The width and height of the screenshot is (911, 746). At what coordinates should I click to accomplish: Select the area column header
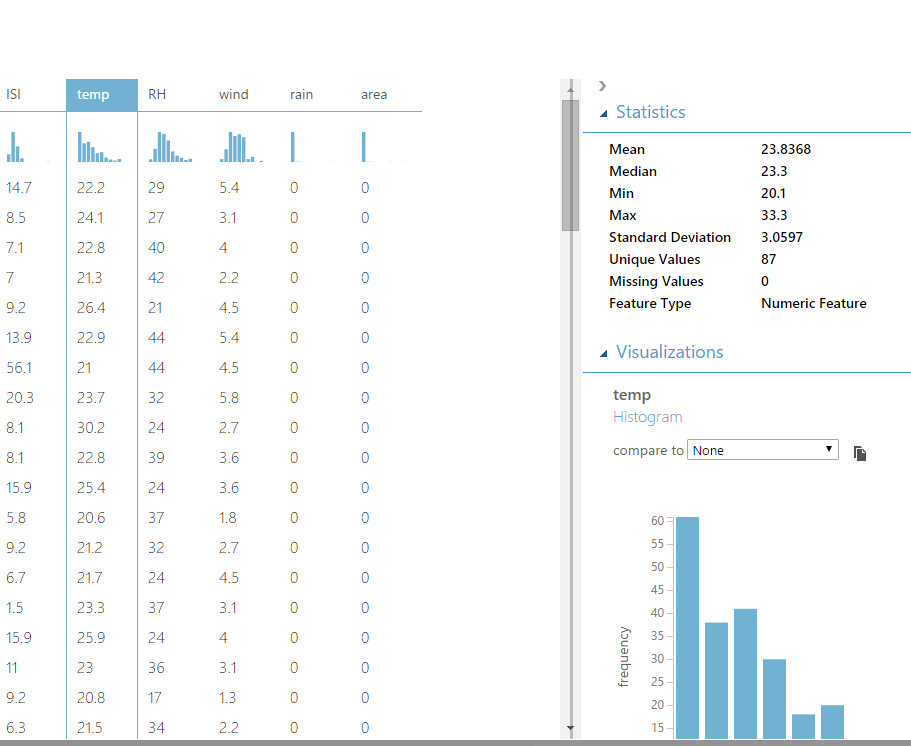pyautogui.click(x=374, y=95)
